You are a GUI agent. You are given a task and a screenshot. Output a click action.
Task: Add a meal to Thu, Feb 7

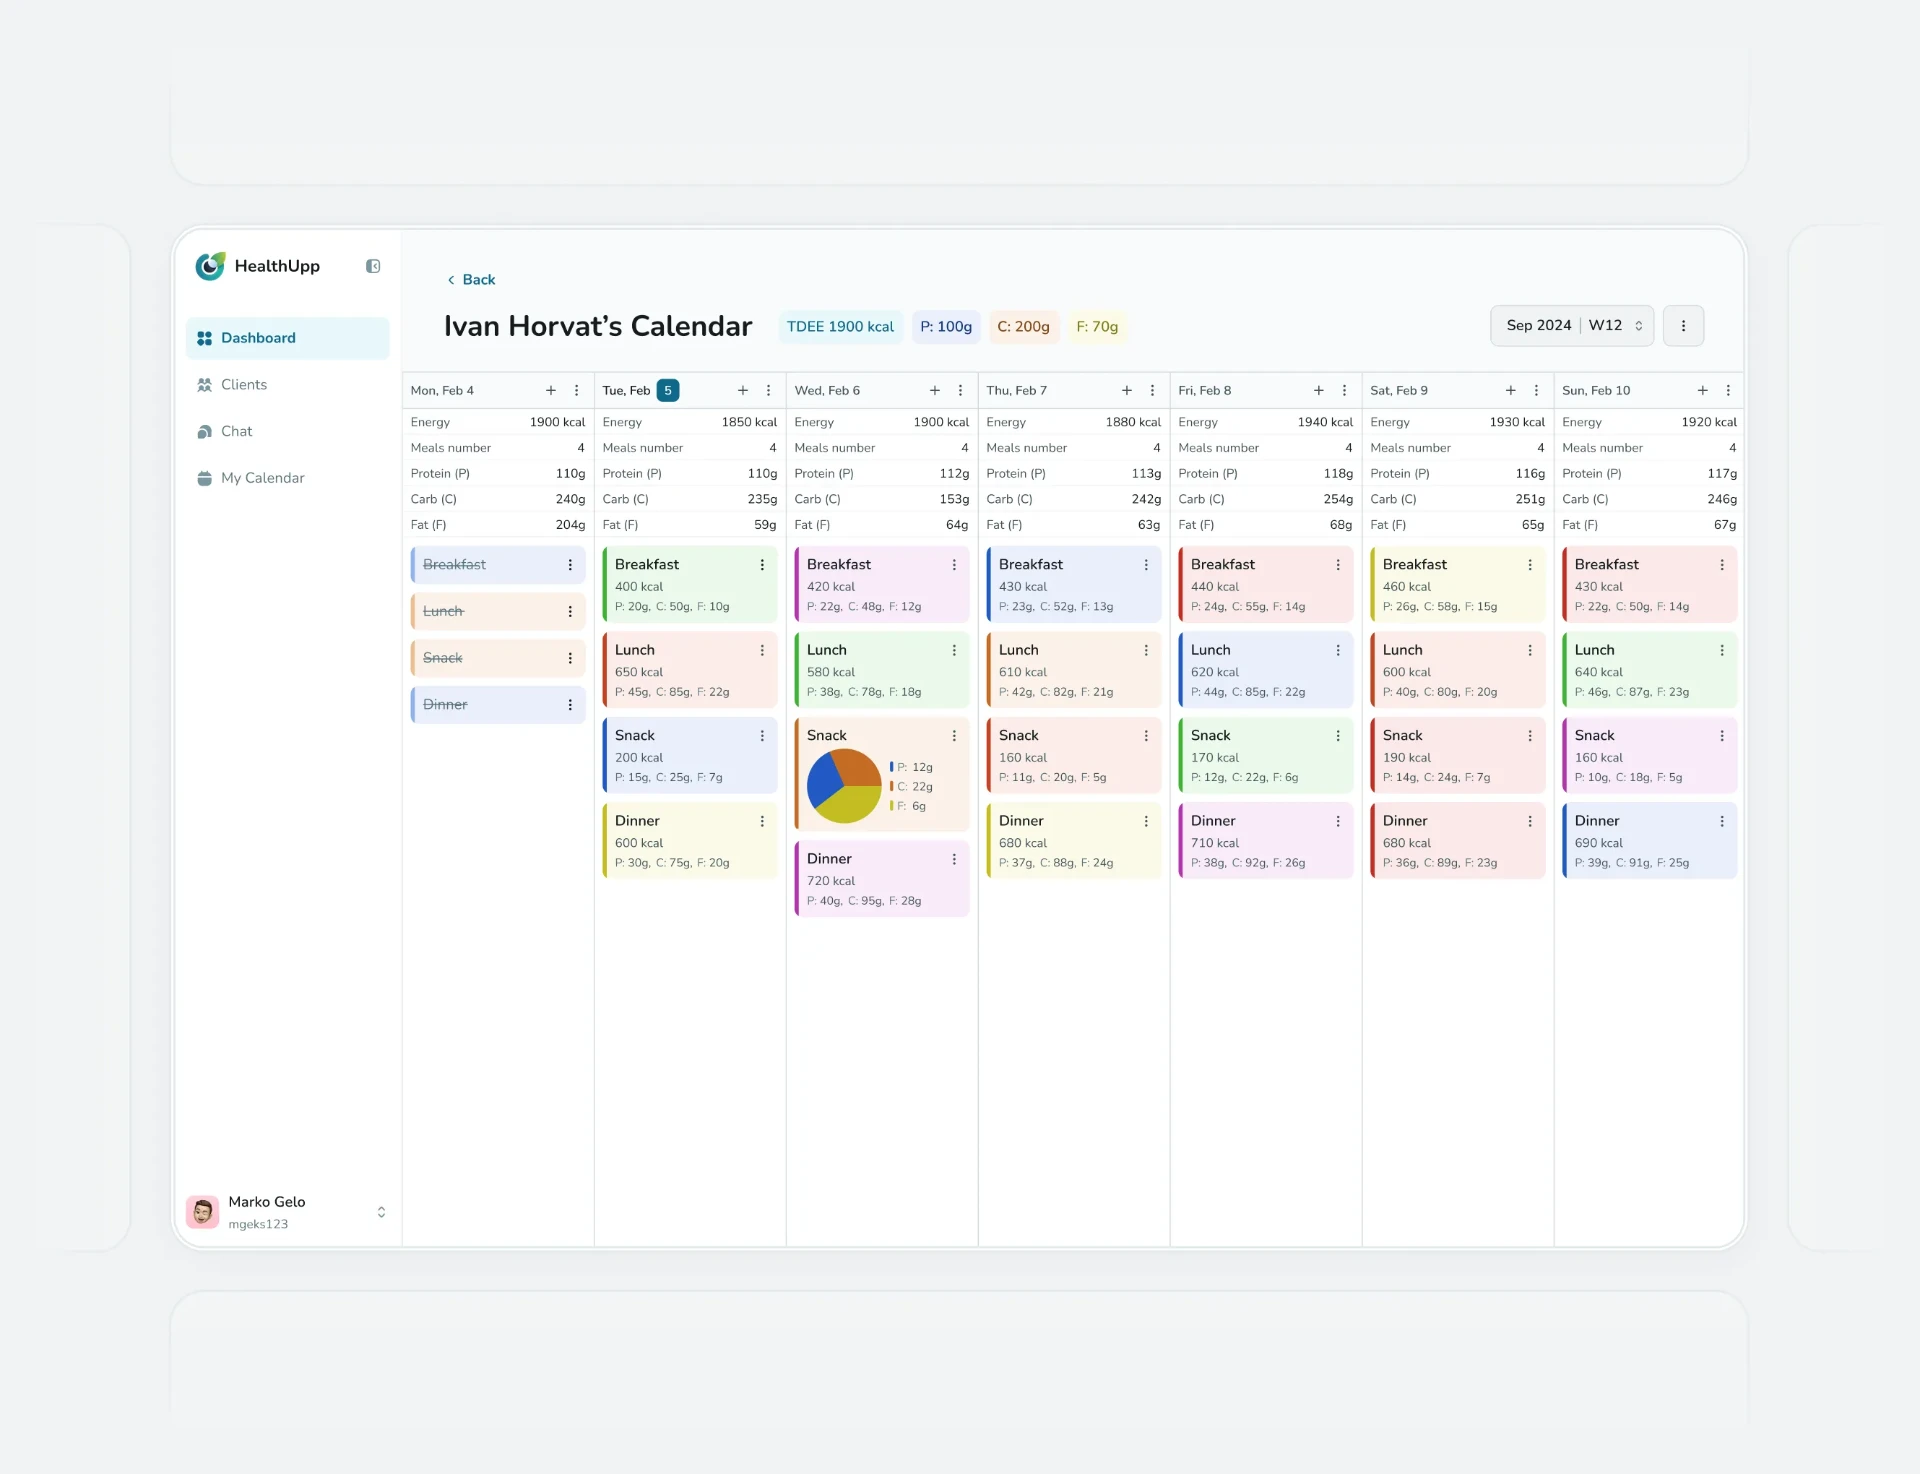1127,391
